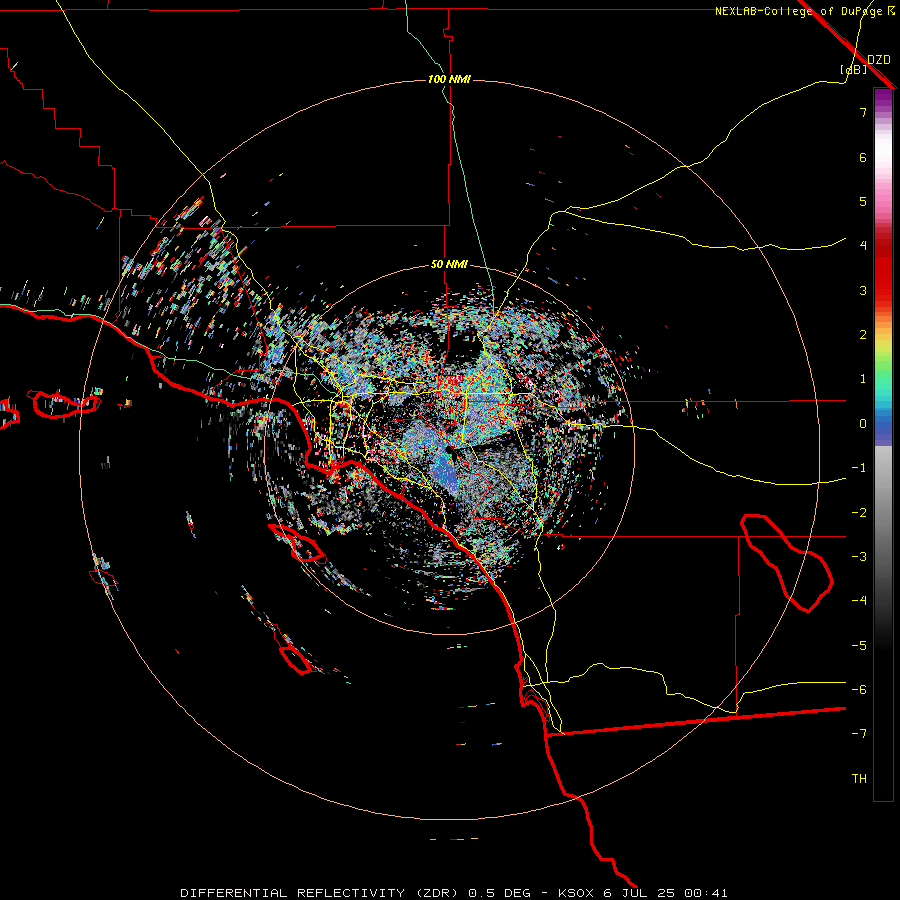The image size is (900, 900).
Task: Click the purple top of the color bar
Action: [x=883, y=98]
